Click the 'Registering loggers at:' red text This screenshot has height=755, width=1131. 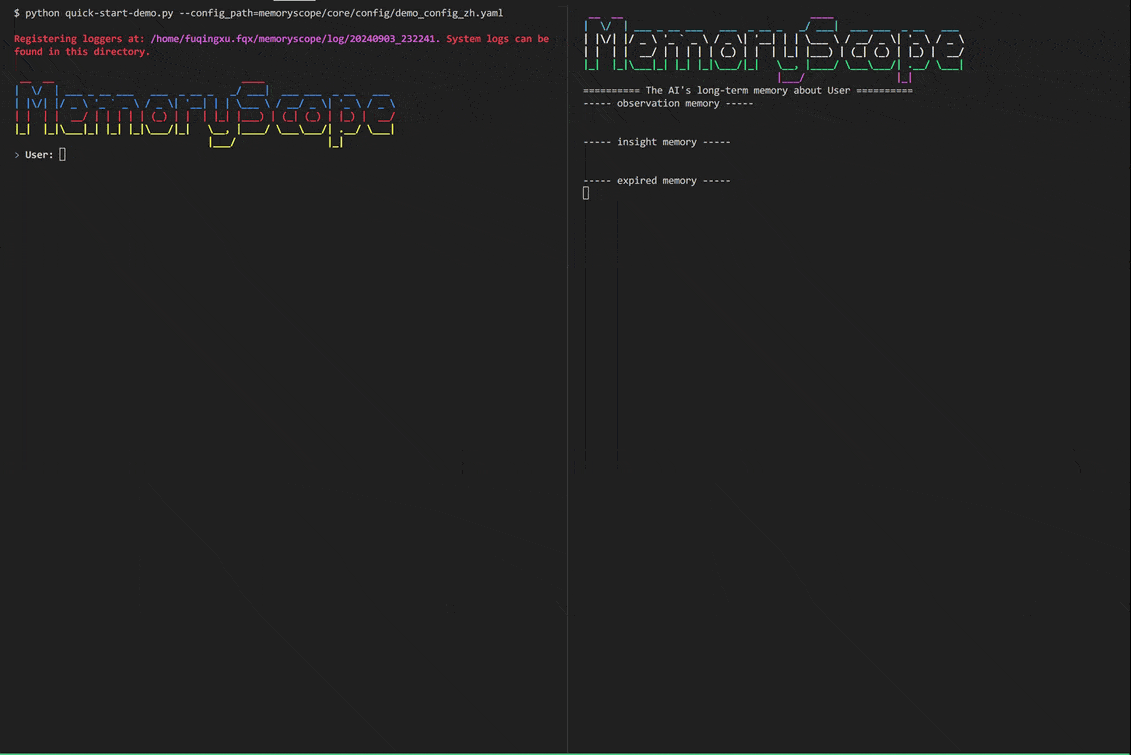pos(79,39)
